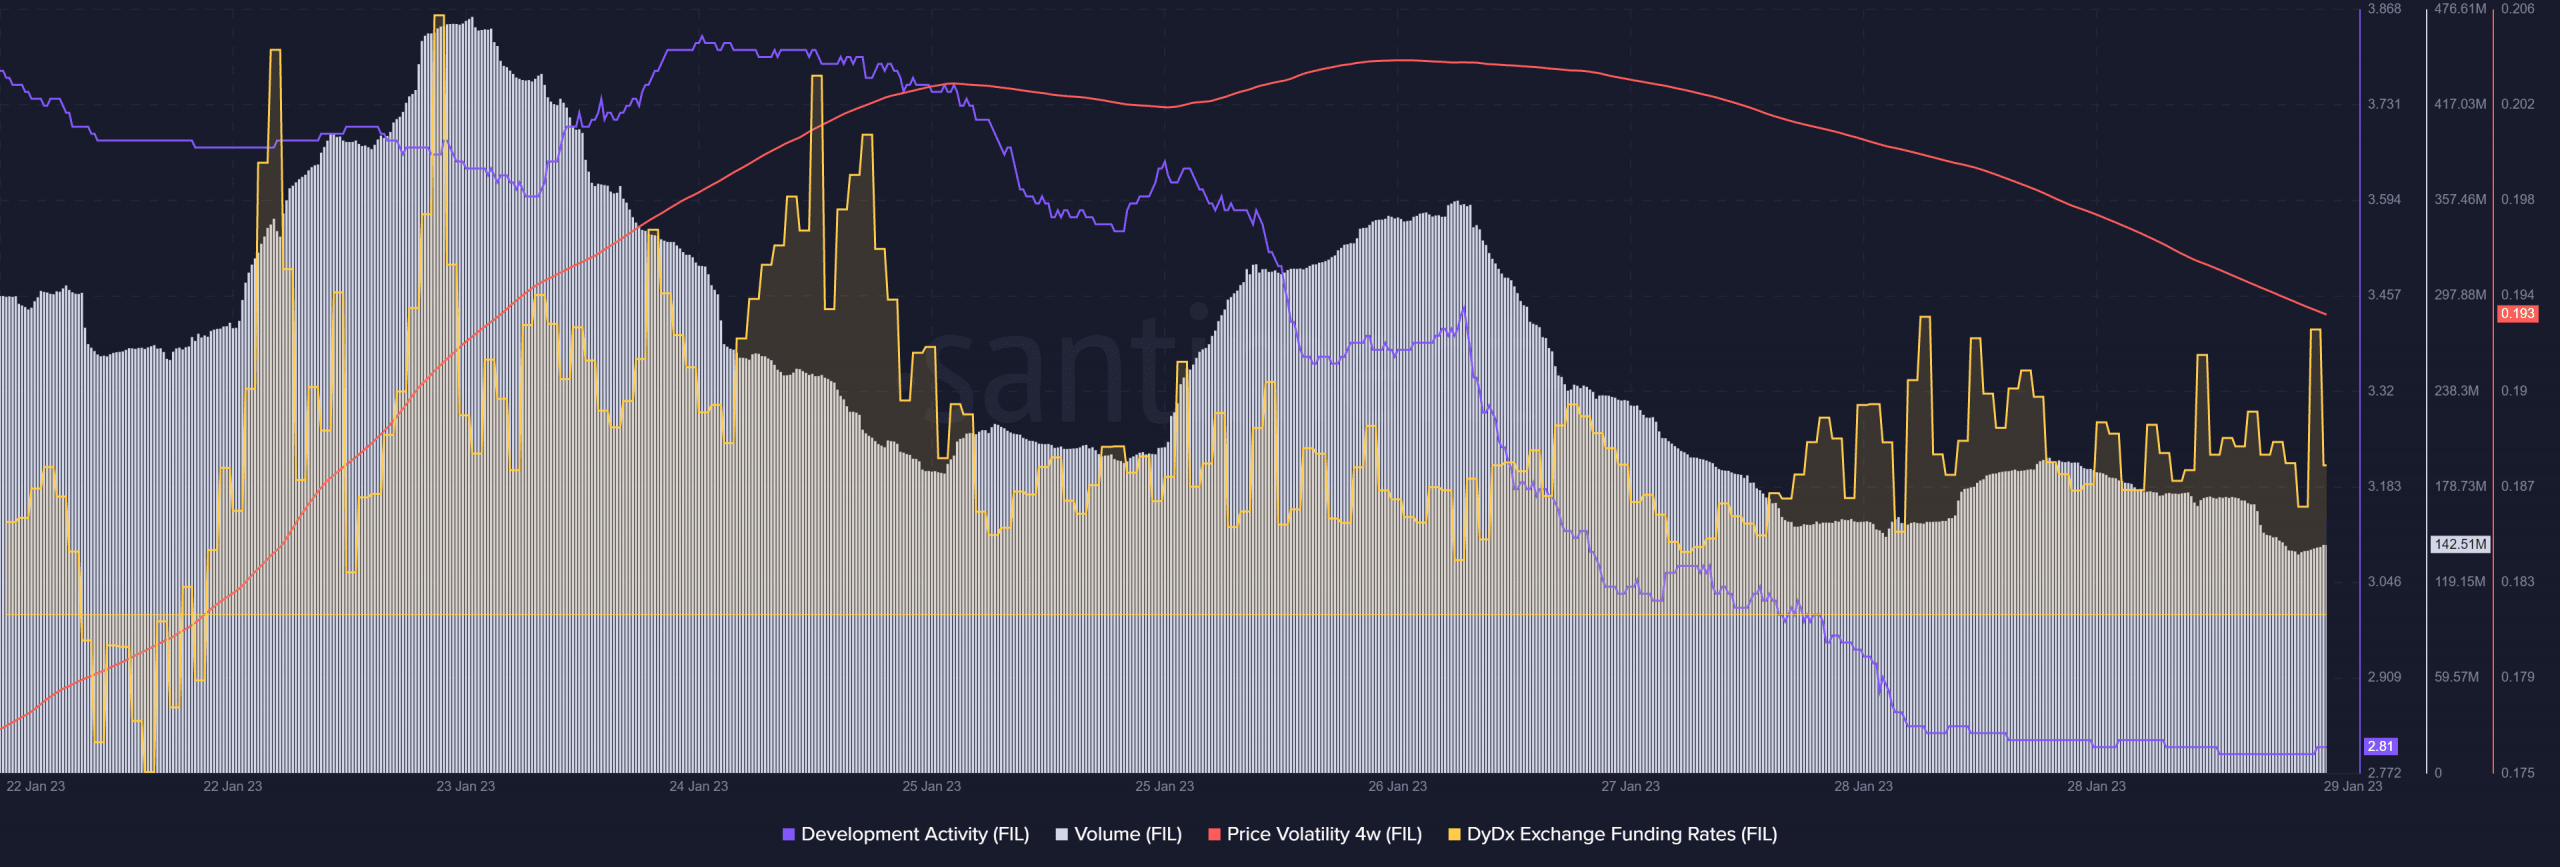Screen dimensions: 2560x867
Task: Click the 142.51M volume value badge
Action: pyautogui.click(x=2460, y=544)
